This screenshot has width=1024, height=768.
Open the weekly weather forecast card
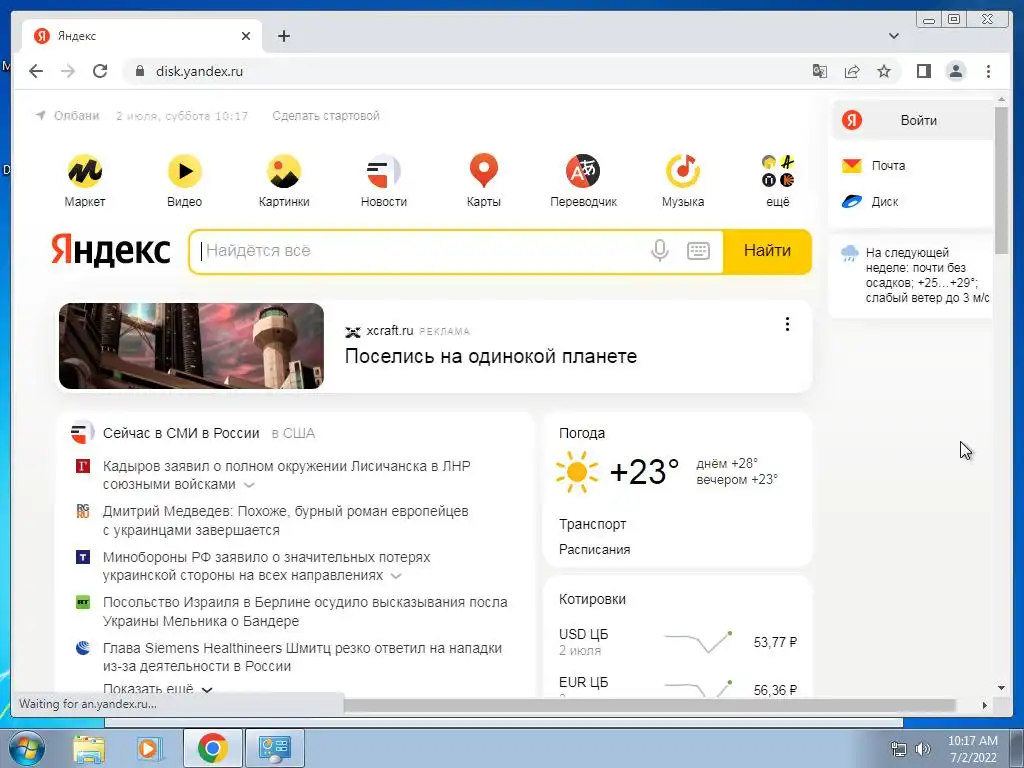point(912,275)
